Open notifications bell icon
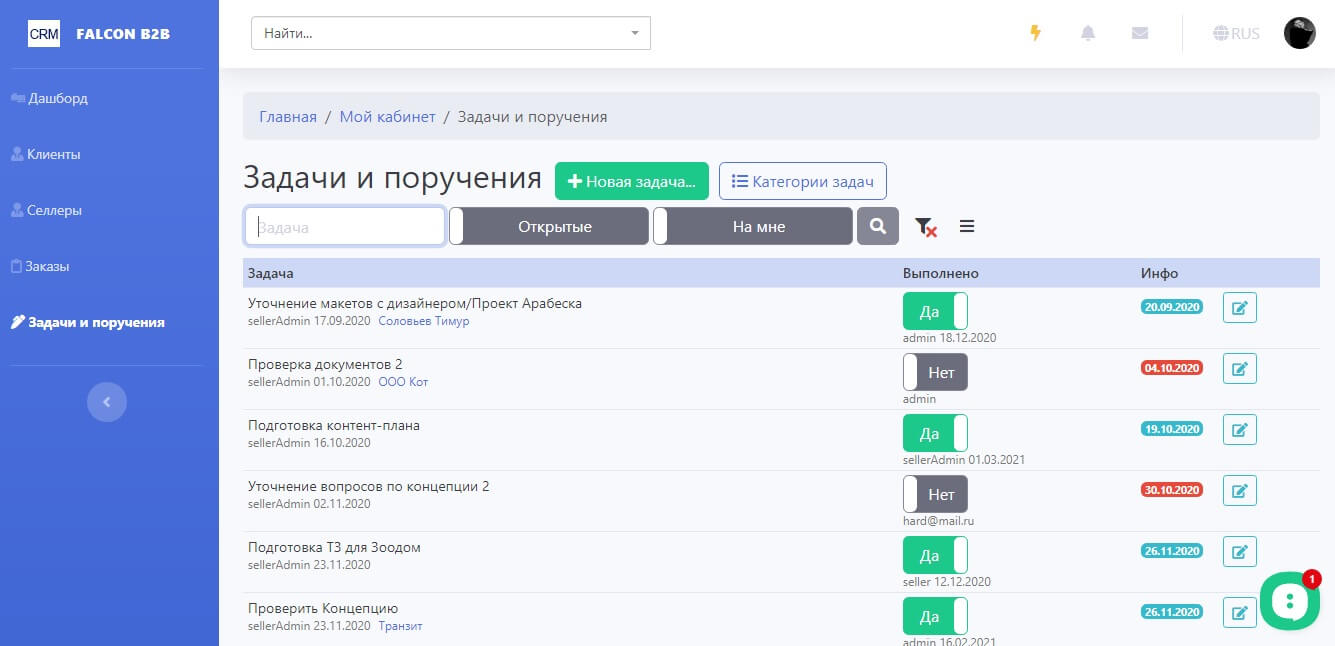Viewport: 1335px width, 646px height. coord(1088,33)
